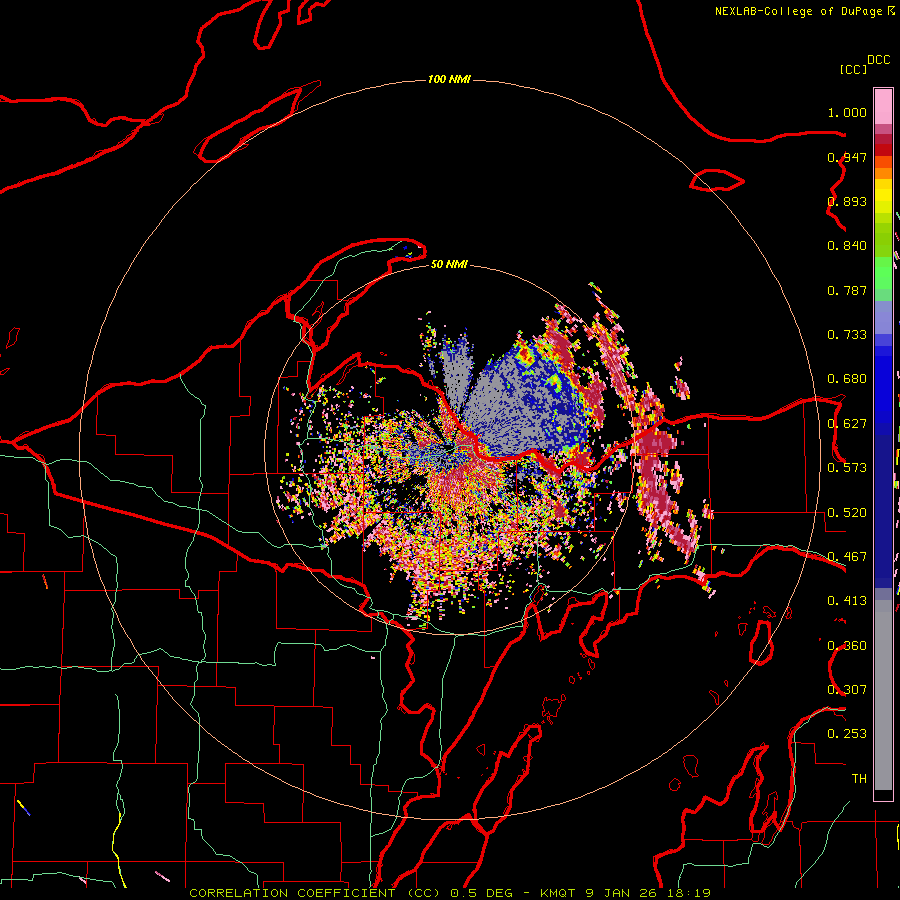Click the 0.787 scale value

click(x=847, y=290)
